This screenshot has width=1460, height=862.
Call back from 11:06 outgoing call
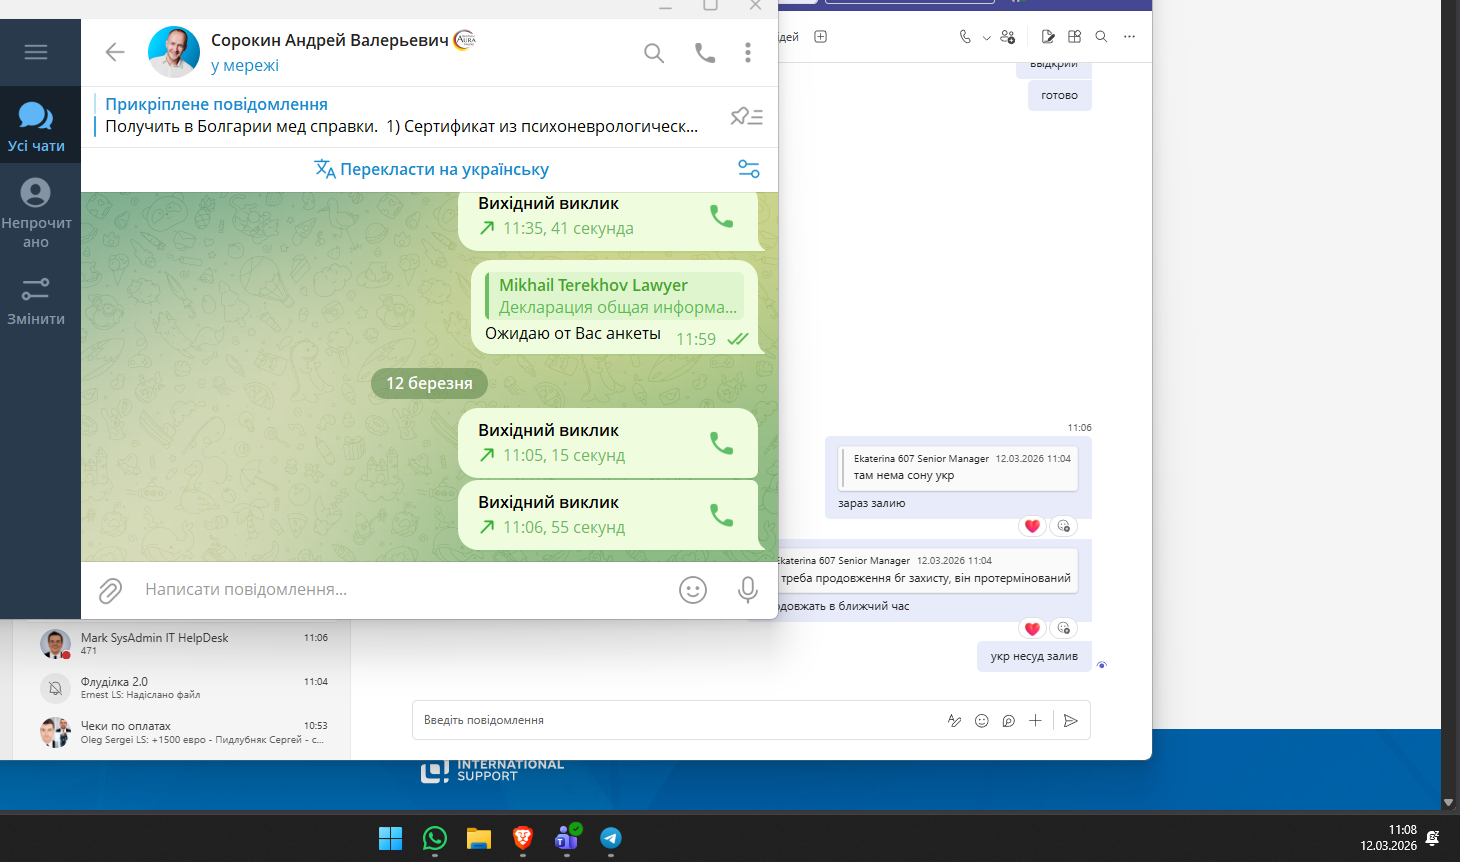721,515
